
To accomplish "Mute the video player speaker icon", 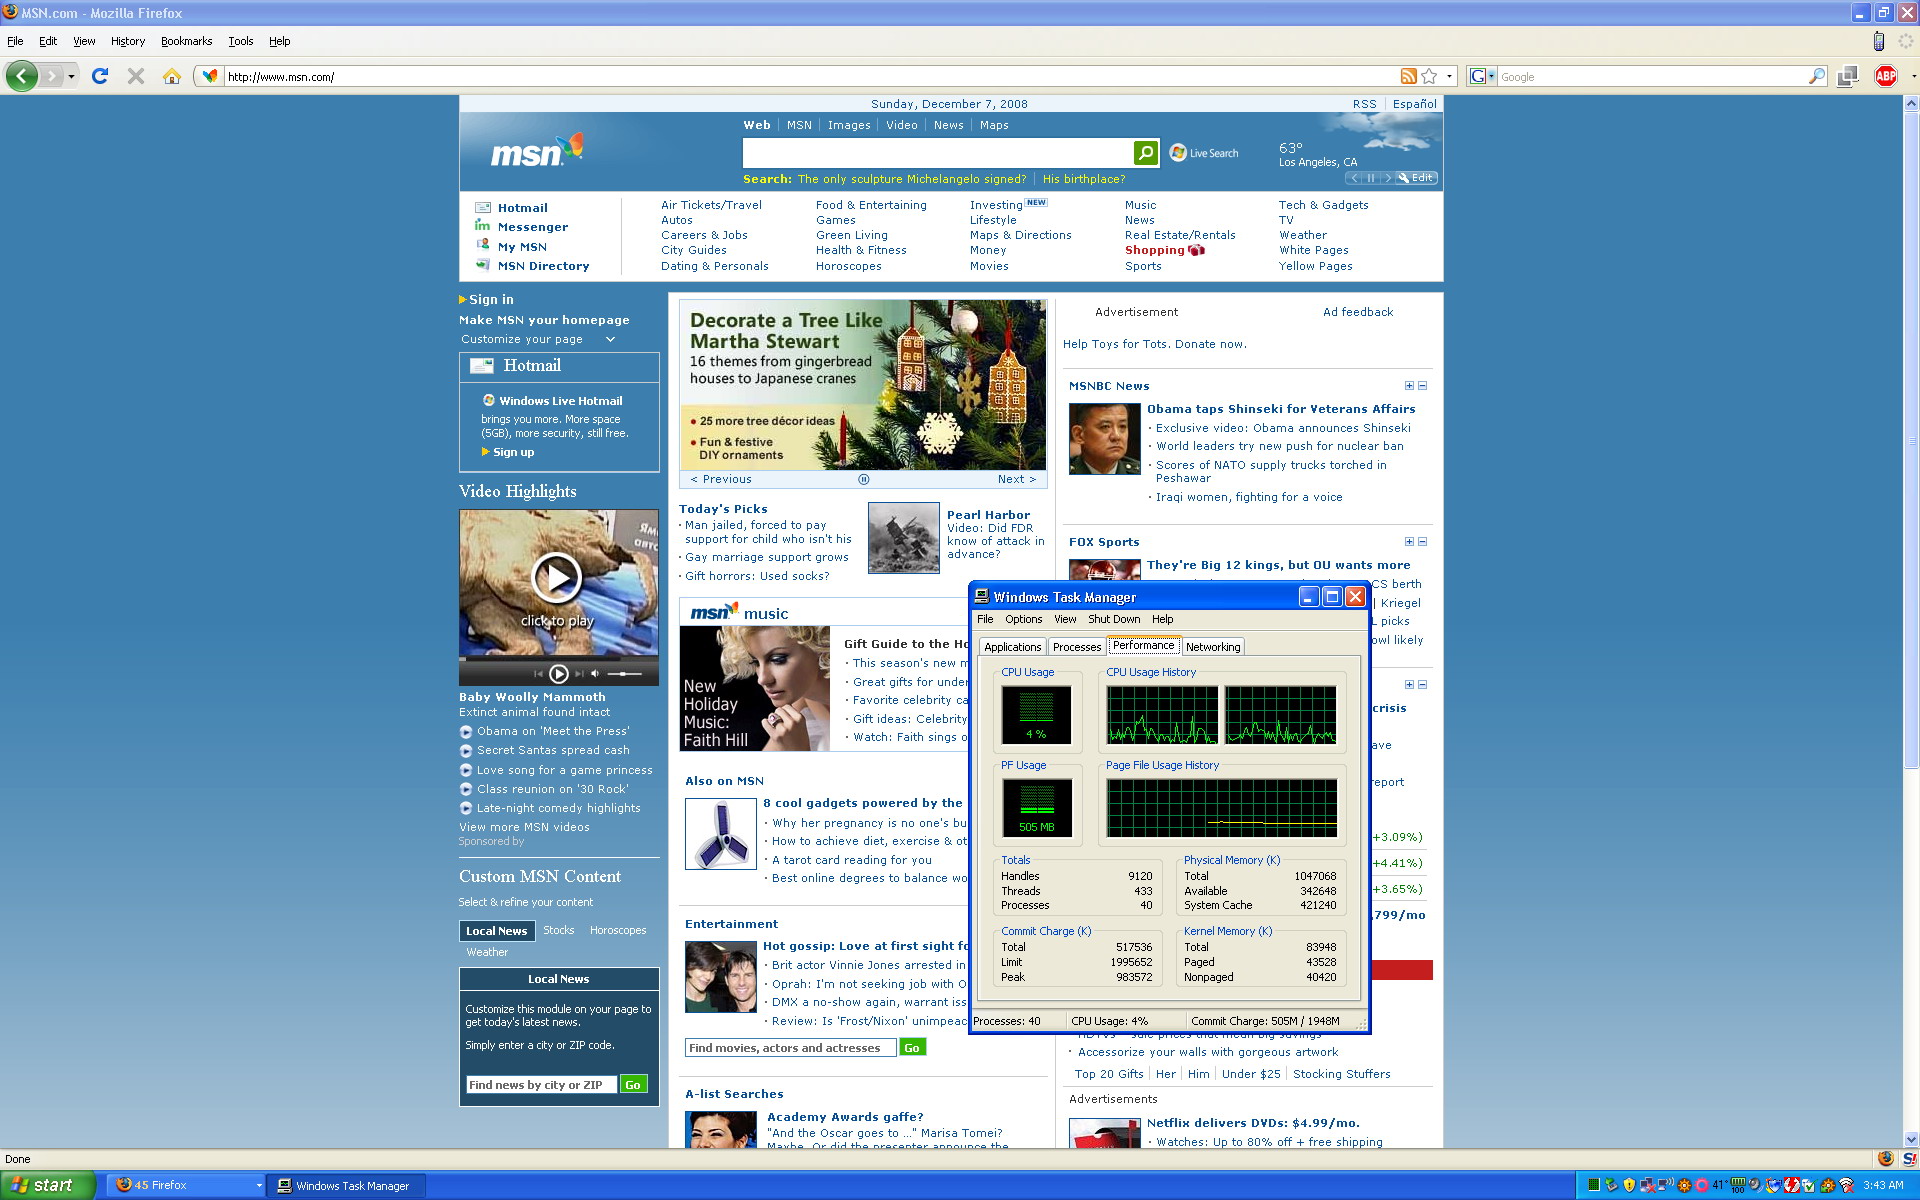I will pos(595,674).
